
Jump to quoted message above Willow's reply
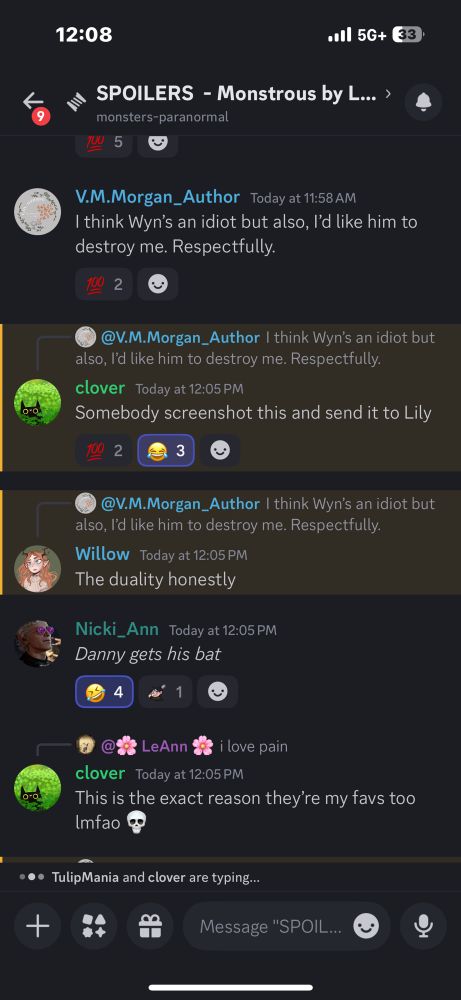[255, 513]
